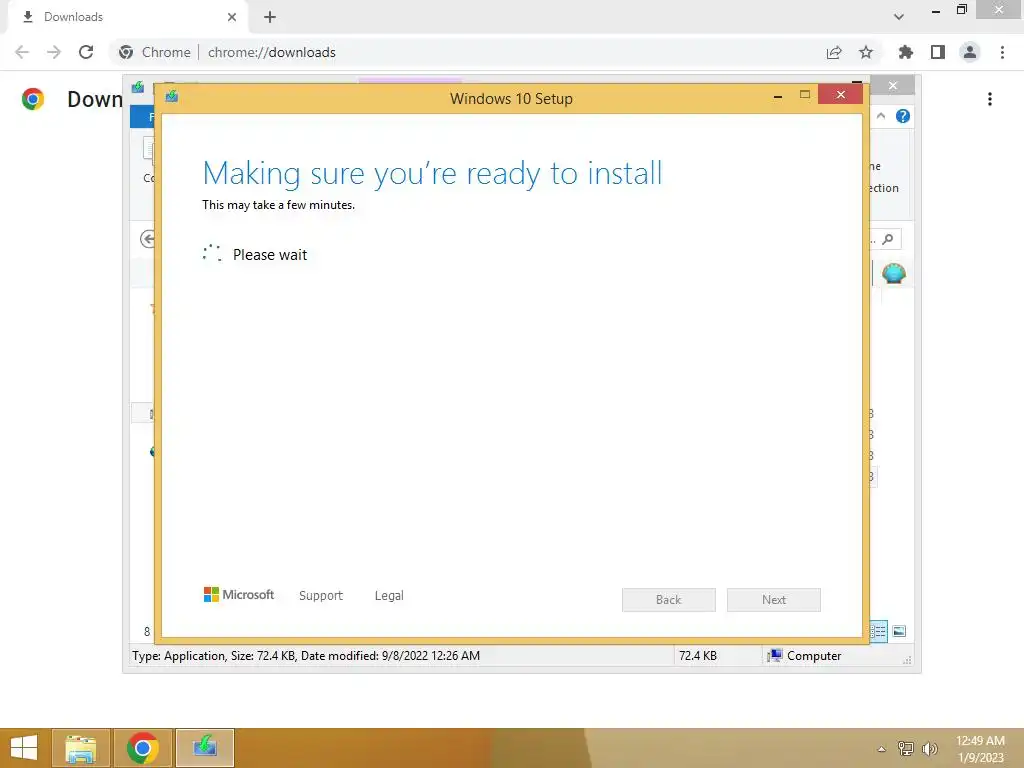Open network icon in system tray
Screen dimensions: 1024x768
click(906, 748)
